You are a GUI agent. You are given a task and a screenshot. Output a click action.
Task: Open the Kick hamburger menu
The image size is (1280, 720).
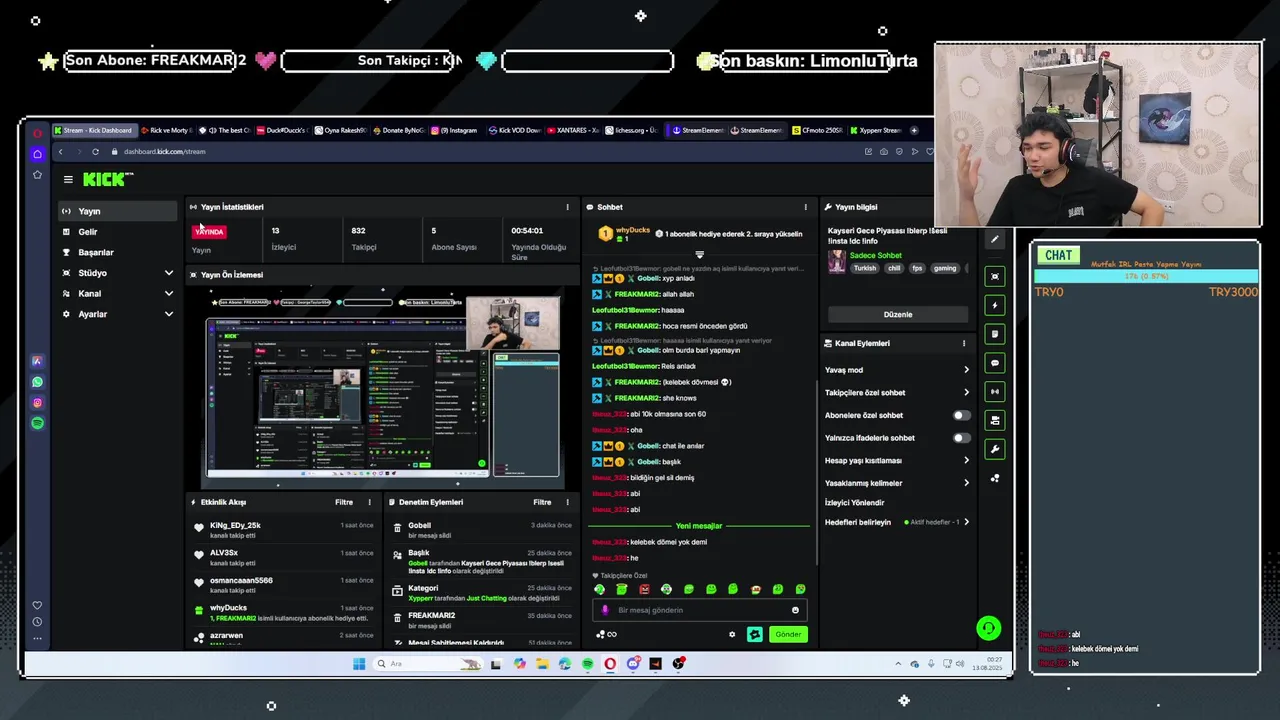click(68, 180)
